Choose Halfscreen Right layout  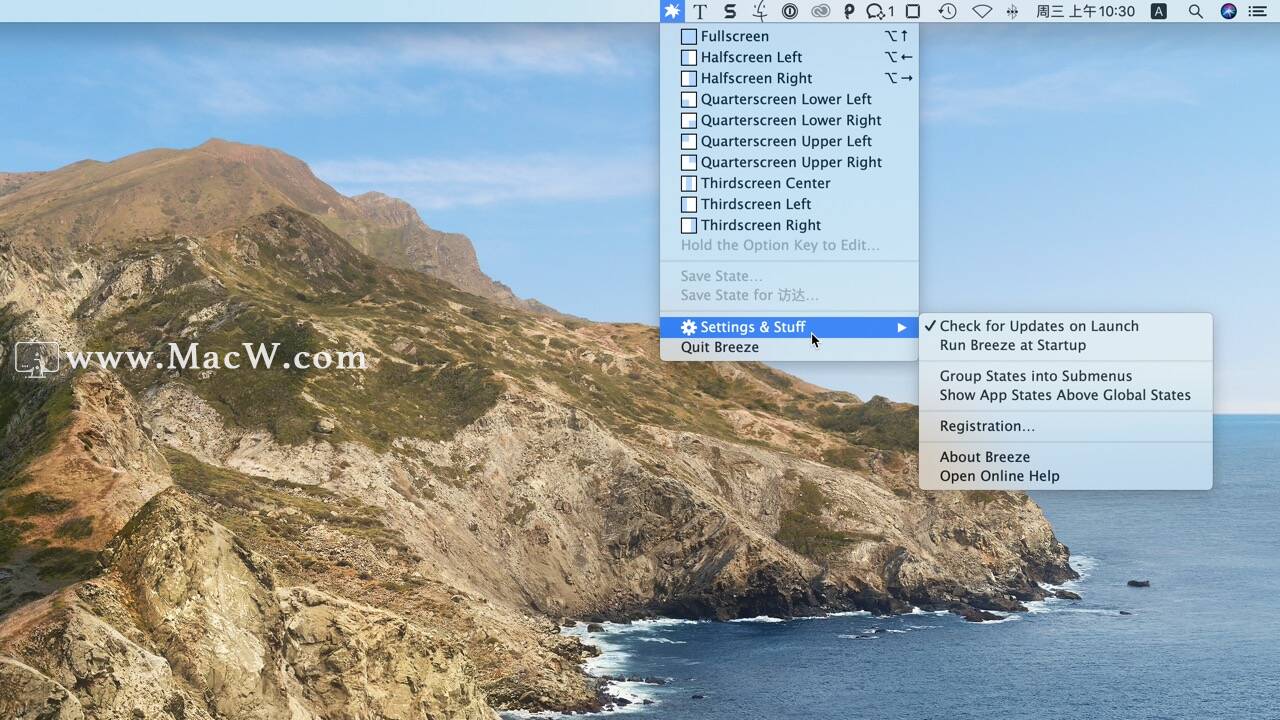pyautogui.click(x=789, y=78)
